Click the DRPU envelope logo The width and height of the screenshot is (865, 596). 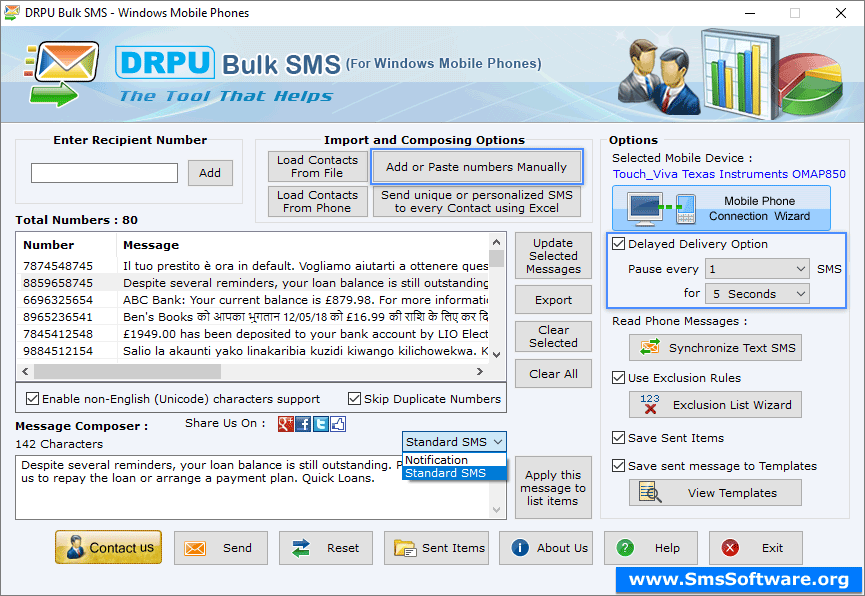(62, 73)
